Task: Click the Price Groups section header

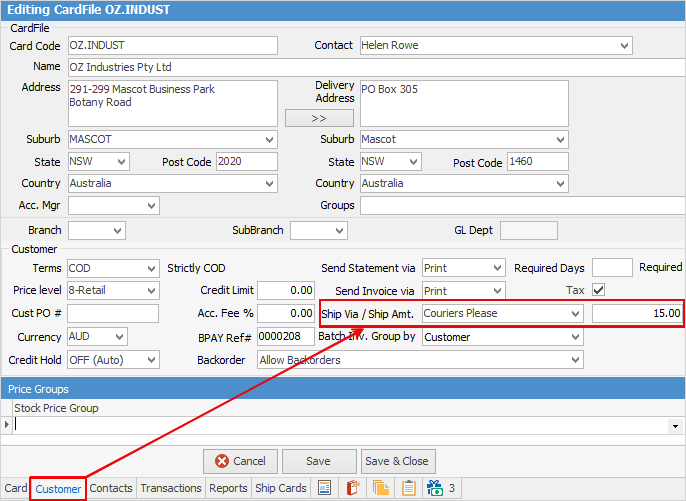Action: [x=343, y=389]
